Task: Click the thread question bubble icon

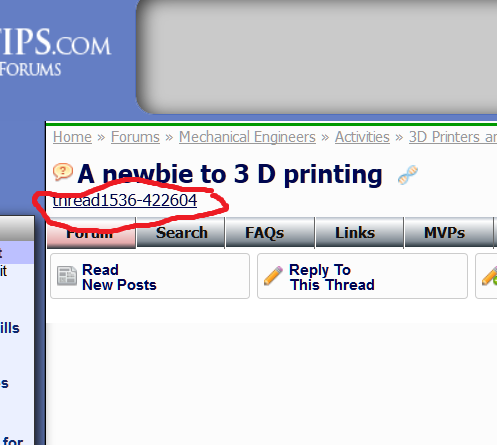Action: coord(63,172)
